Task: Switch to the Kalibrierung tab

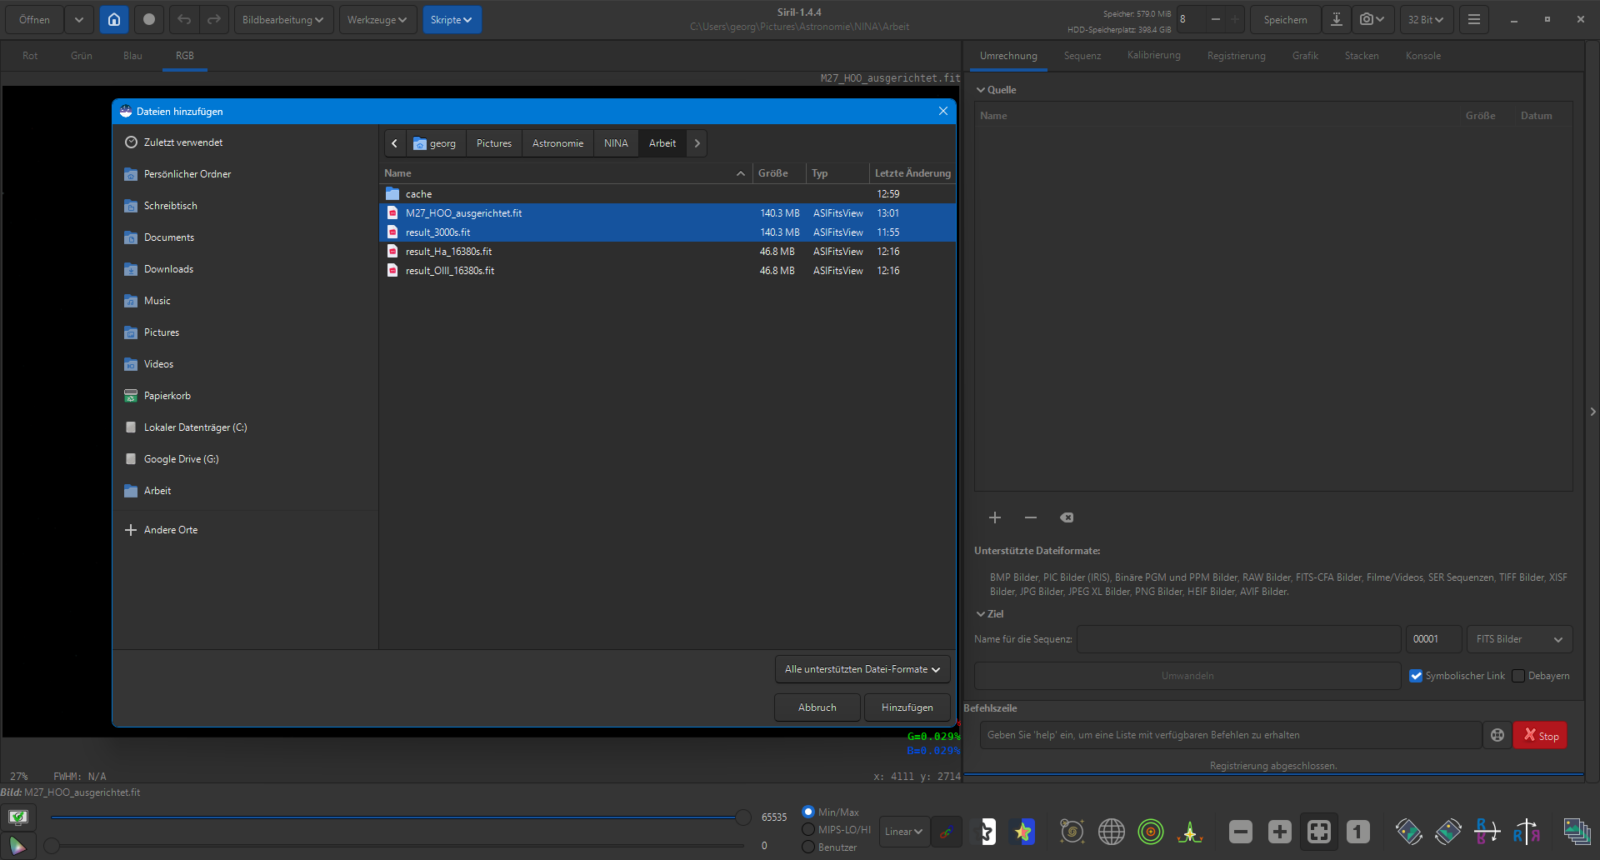Action: click(1154, 56)
